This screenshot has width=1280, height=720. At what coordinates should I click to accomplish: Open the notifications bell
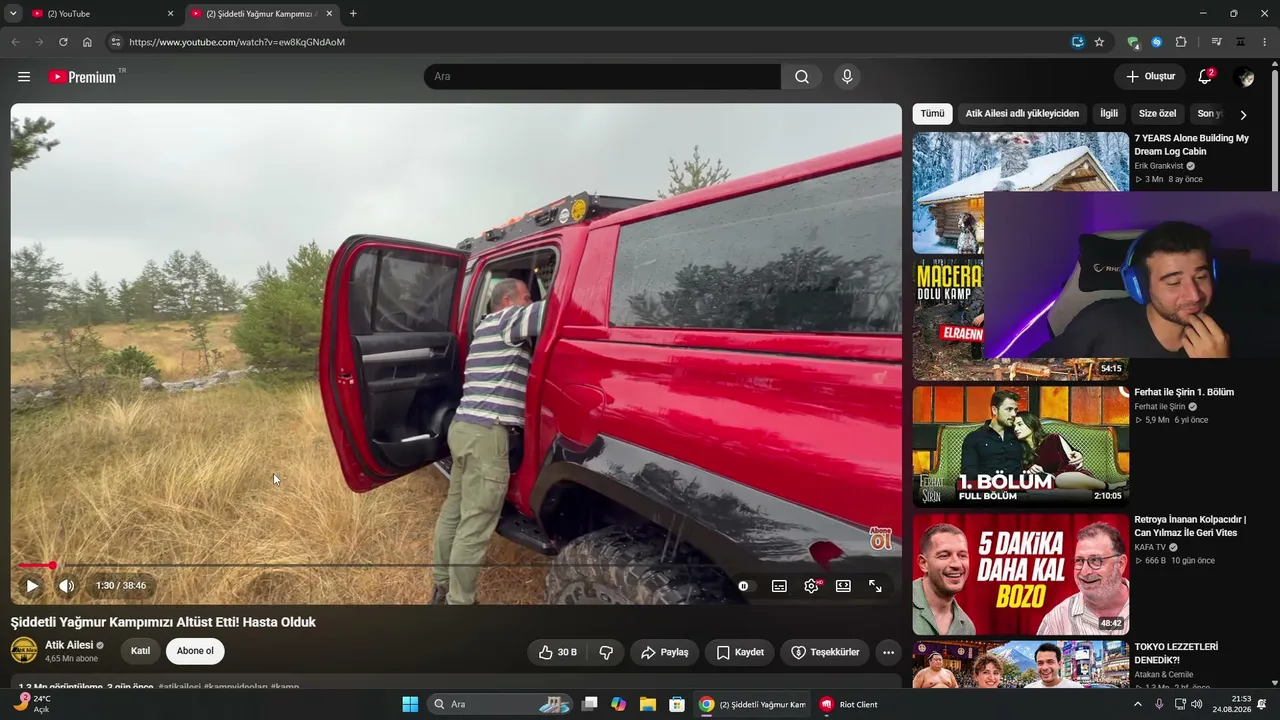point(1205,77)
